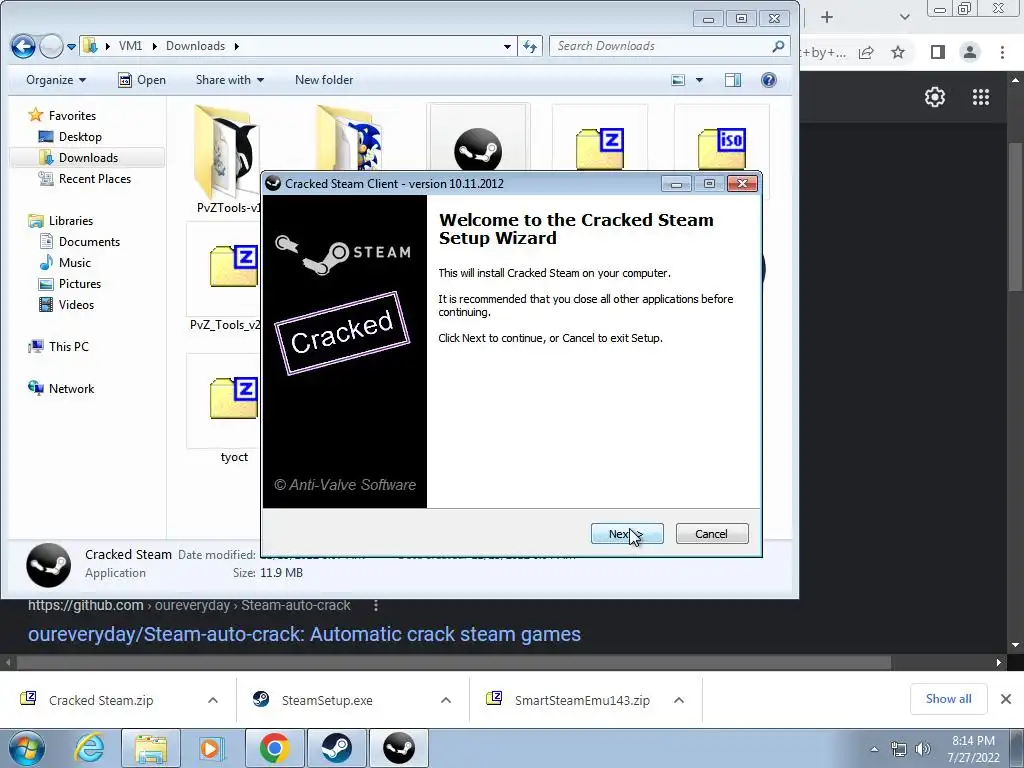Switch to Chrome on the taskbar

click(274, 748)
